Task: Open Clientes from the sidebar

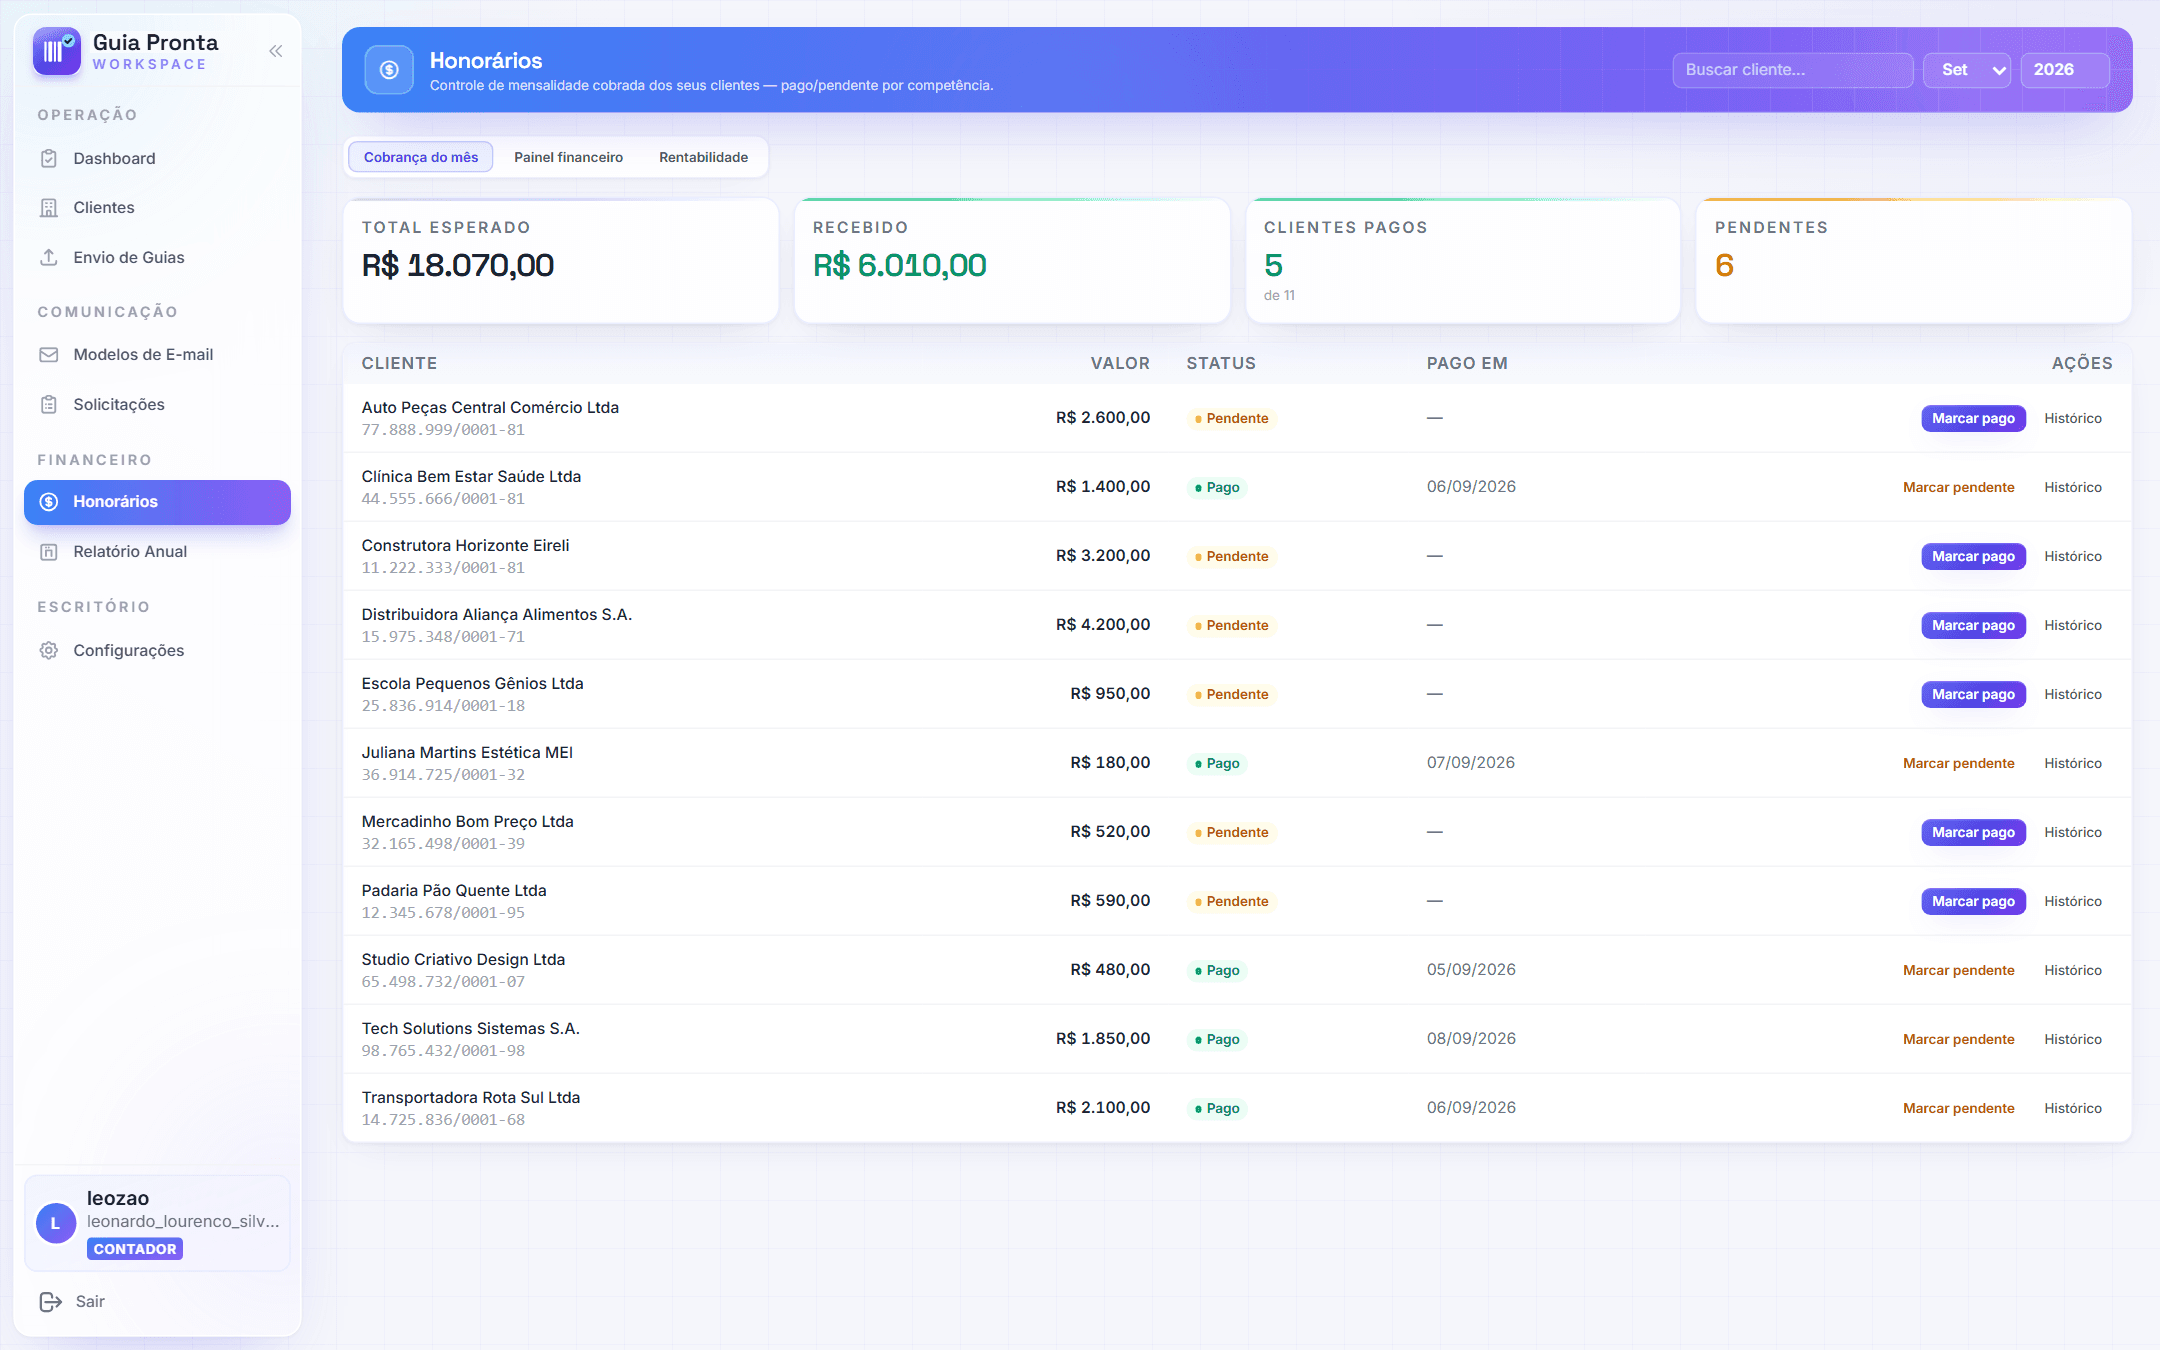Action: pyautogui.click(x=157, y=207)
